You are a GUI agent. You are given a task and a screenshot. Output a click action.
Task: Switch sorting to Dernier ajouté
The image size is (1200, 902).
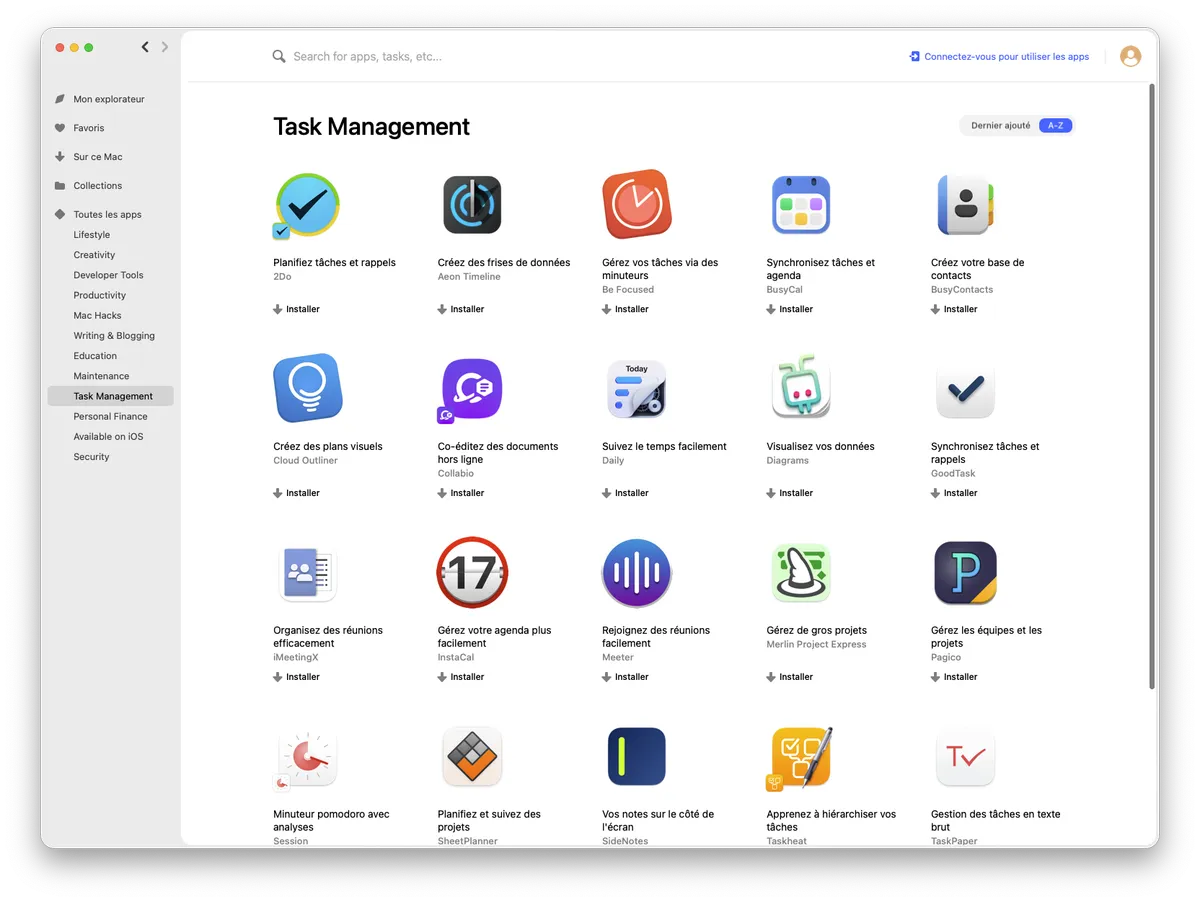pos(1000,126)
